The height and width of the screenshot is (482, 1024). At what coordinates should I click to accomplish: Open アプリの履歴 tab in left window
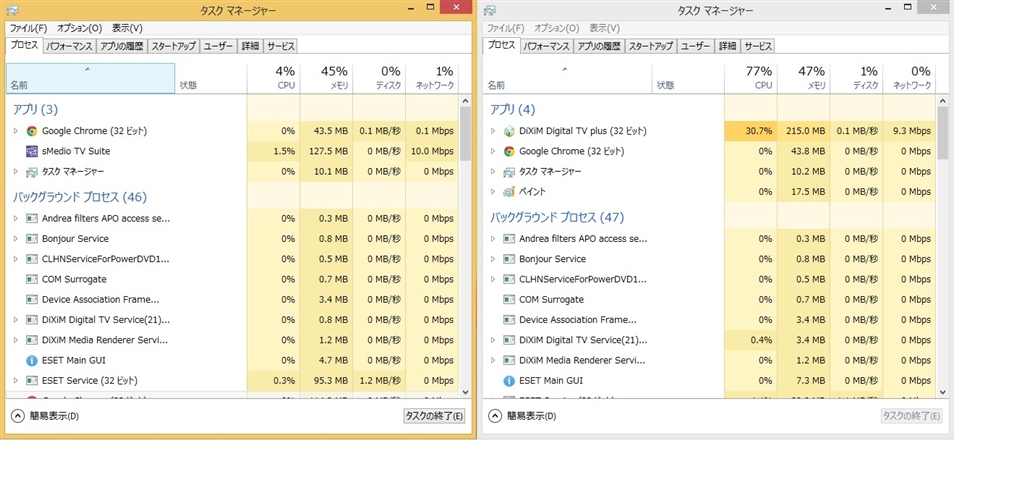122,46
